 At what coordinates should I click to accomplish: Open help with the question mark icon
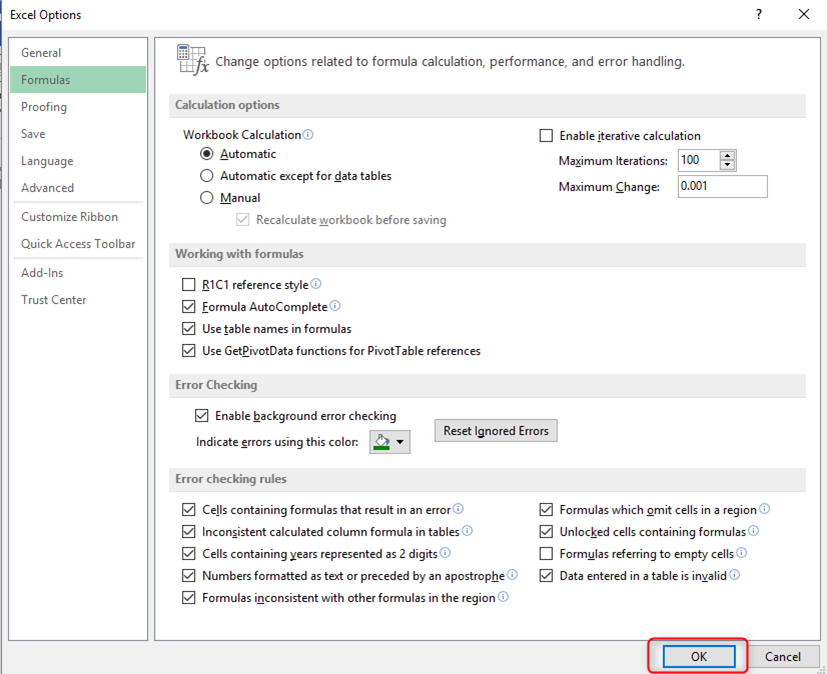(x=758, y=14)
